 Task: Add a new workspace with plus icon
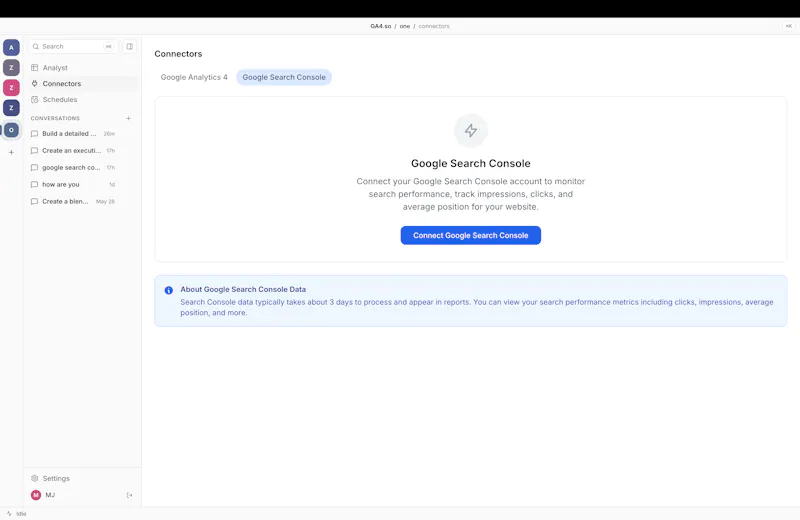click(x=11, y=152)
